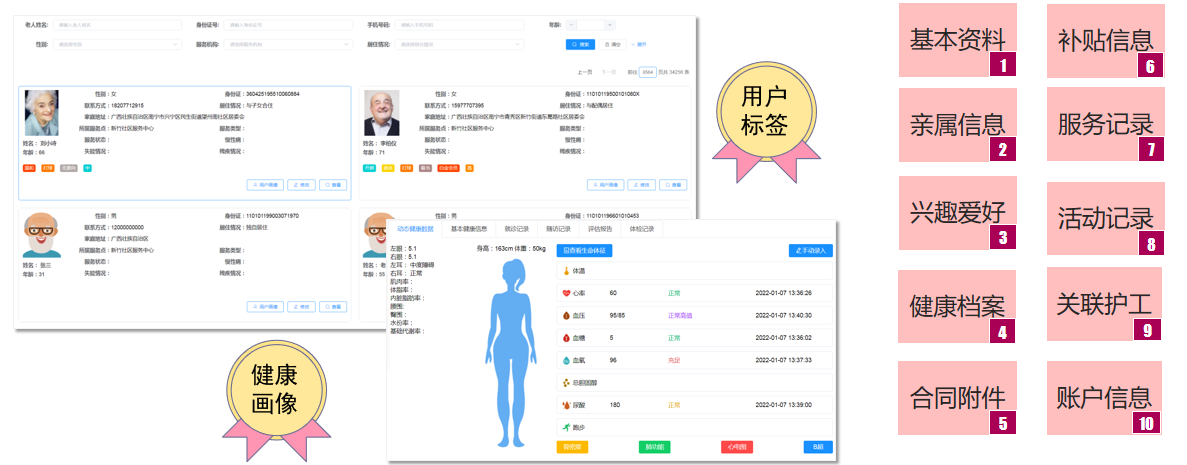The image size is (1187, 465).
Task: Click the flame icon beside 尿酸
Action: click(566, 405)
